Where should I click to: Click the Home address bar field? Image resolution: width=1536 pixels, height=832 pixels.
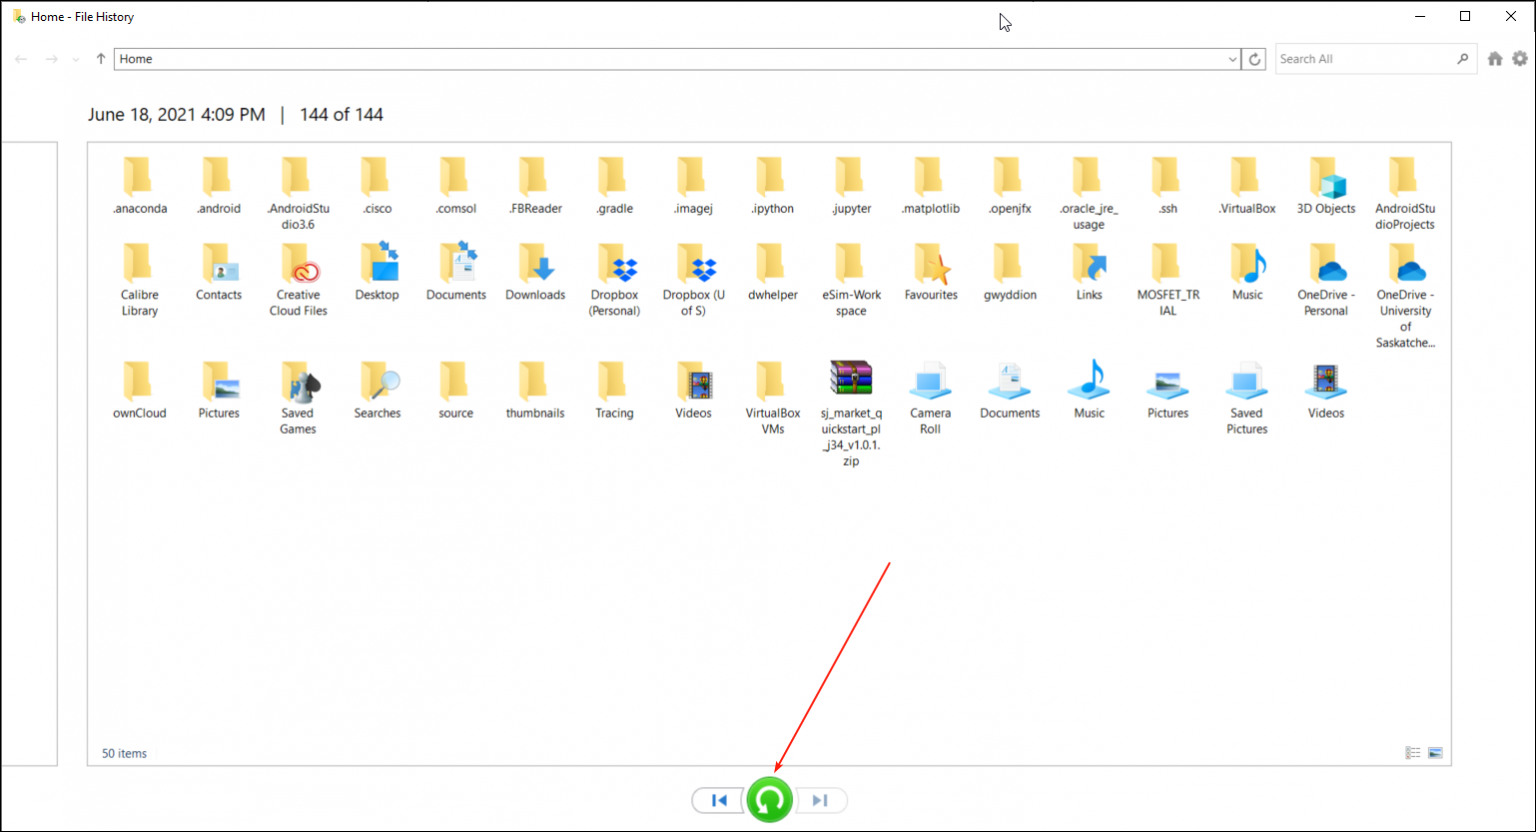pyautogui.click(x=670, y=59)
